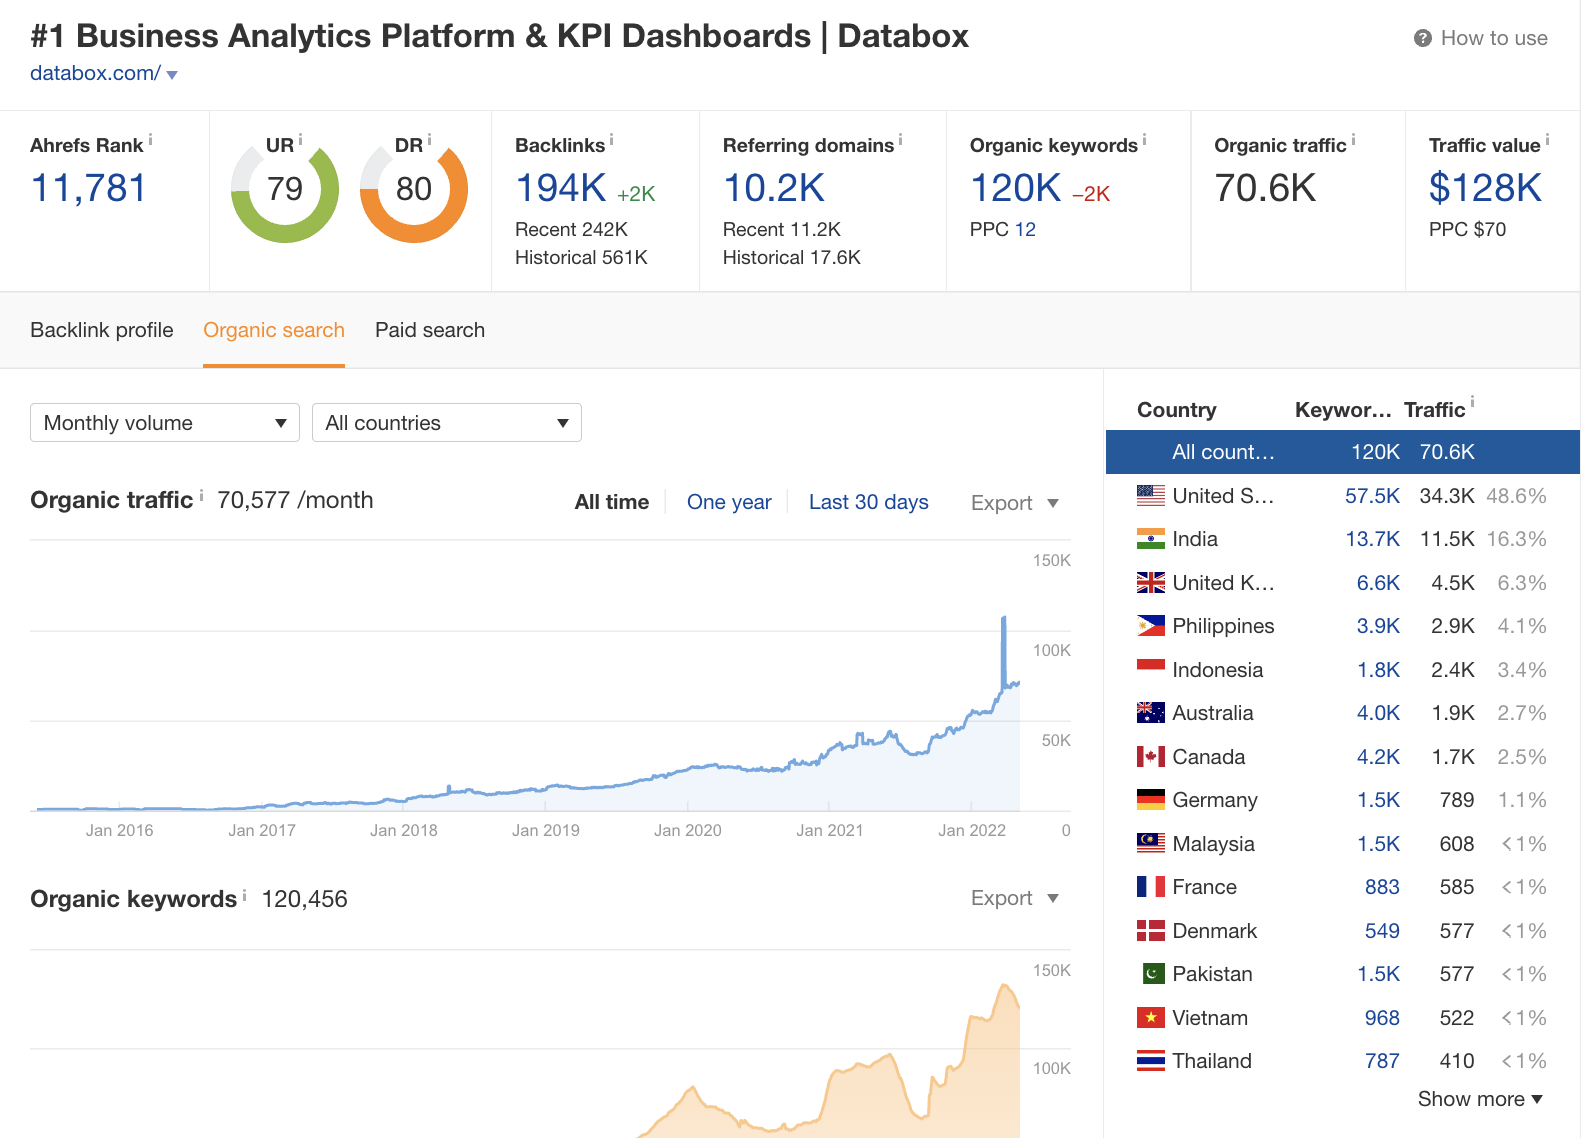Open the databox.com/ URL dropdown arrow

tap(172, 75)
